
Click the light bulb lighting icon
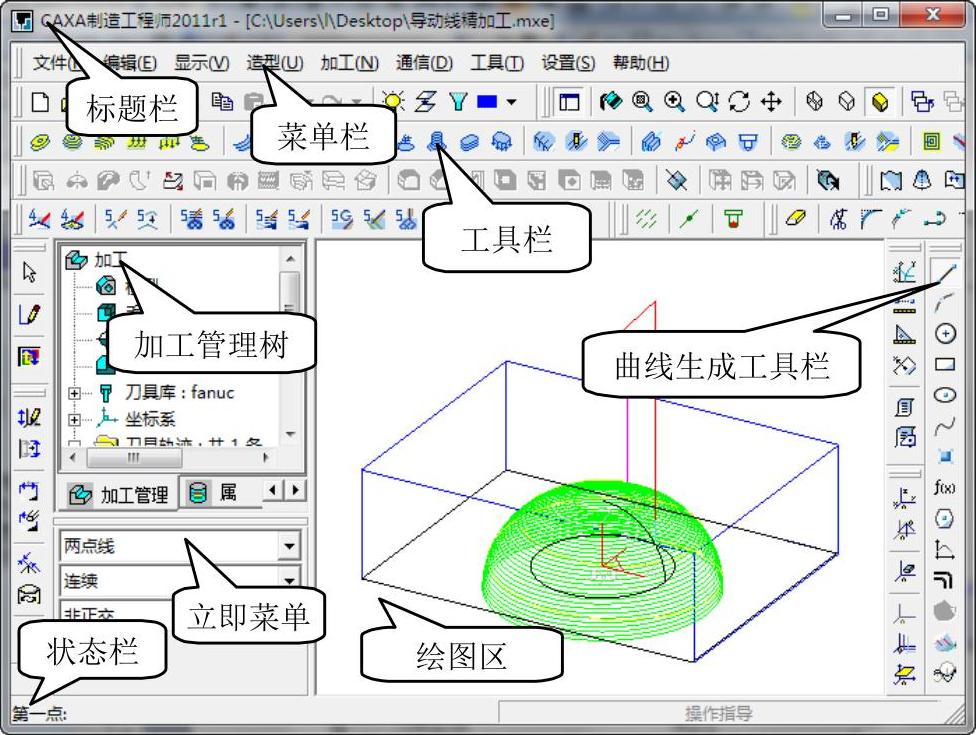tap(393, 101)
